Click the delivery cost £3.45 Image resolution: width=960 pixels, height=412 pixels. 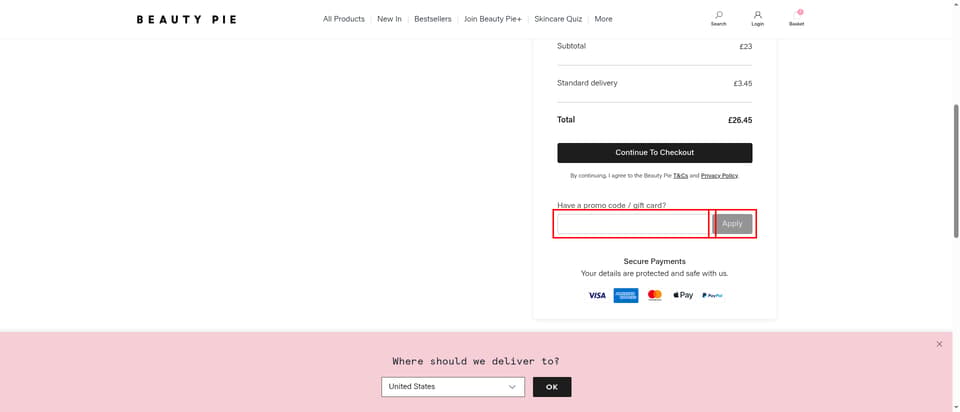(743, 83)
